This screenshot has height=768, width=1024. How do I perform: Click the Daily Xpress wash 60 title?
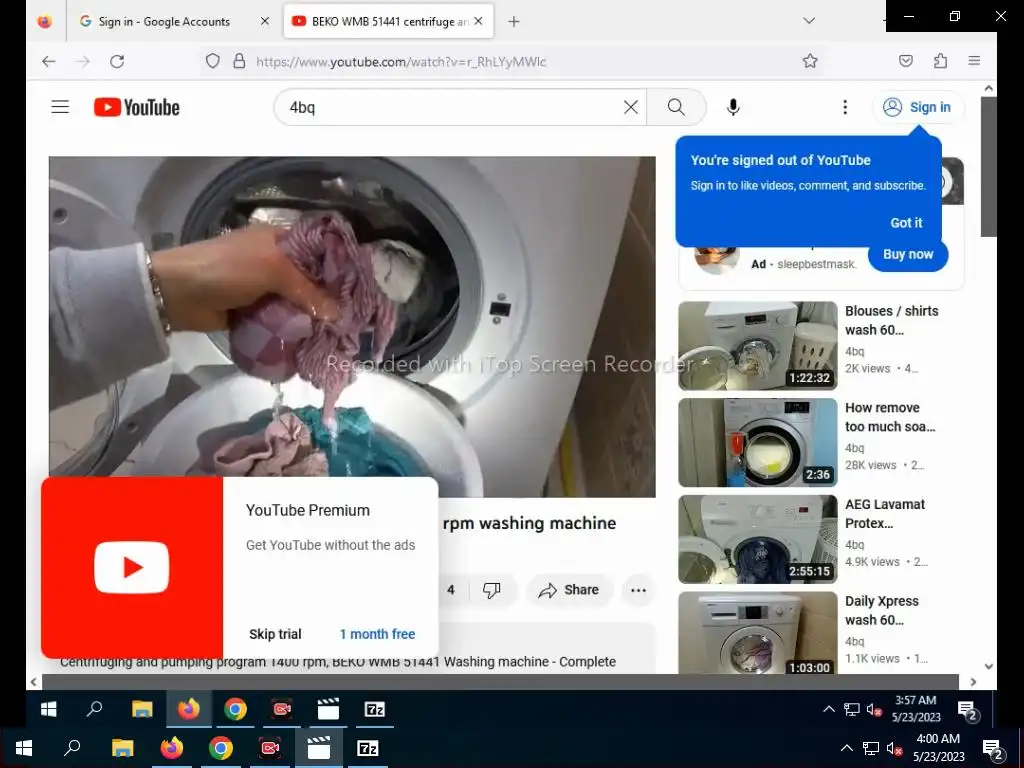click(882, 611)
